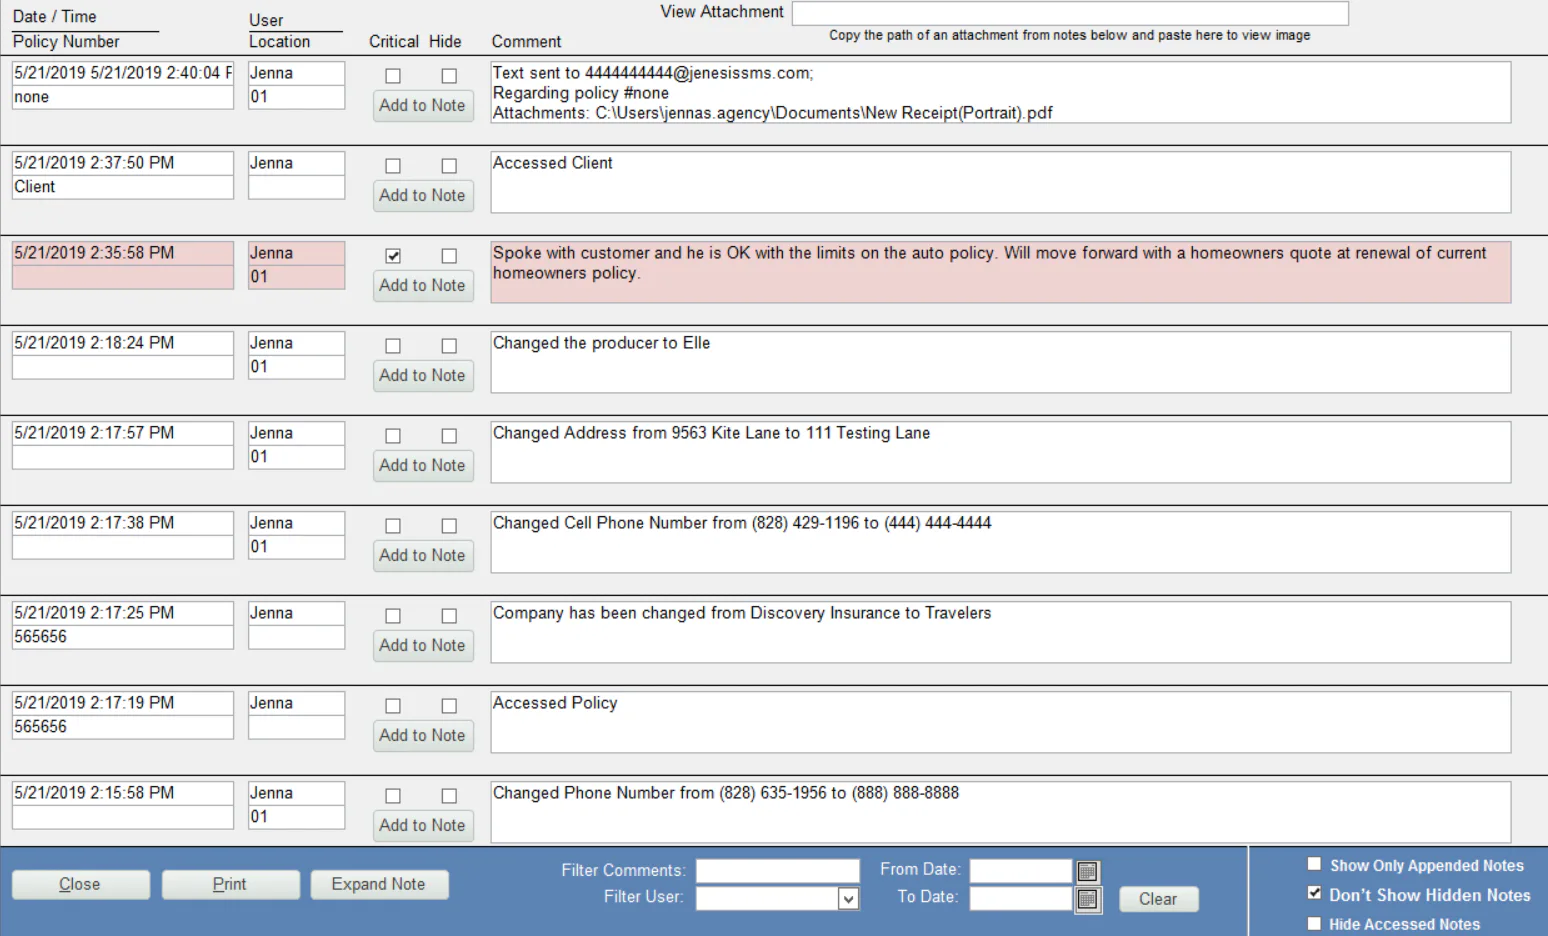Add to Note on the Accessed Policy entry
The height and width of the screenshot is (936, 1548).
[x=423, y=735]
